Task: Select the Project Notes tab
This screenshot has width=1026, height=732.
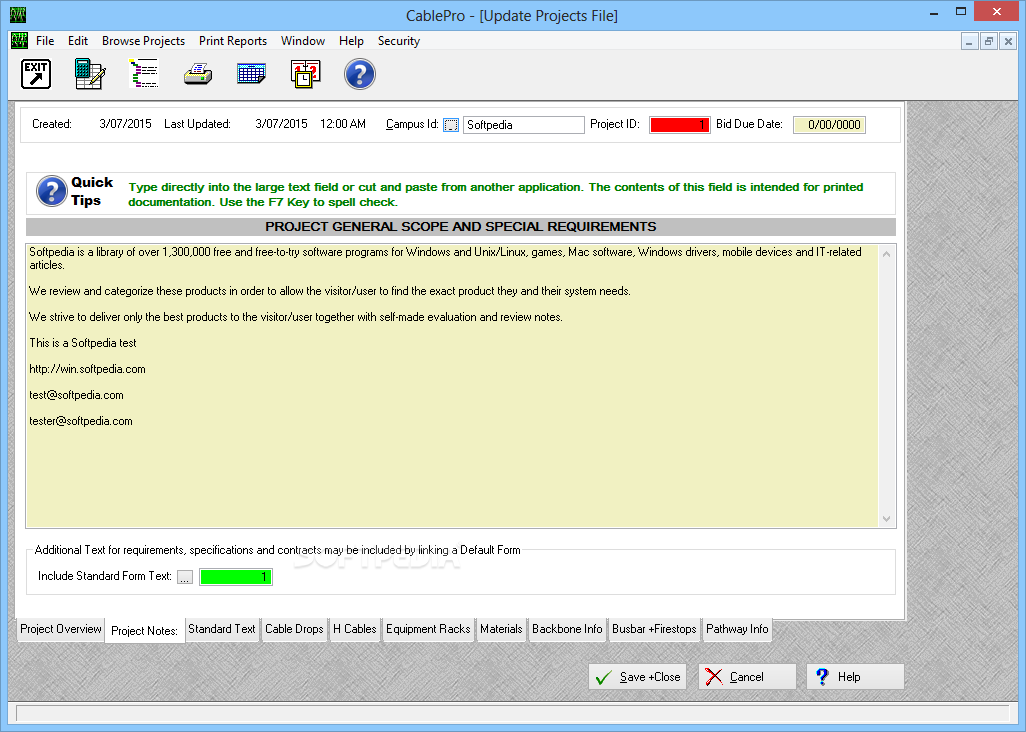Action: tap(145, 631)
